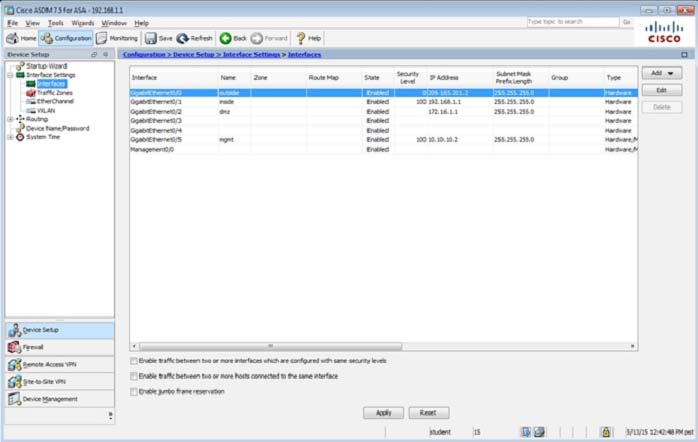Image resolution: width=698 pixels, height=442 pixels.
Task: Select Routing in the tree
Action: [37, 119]
